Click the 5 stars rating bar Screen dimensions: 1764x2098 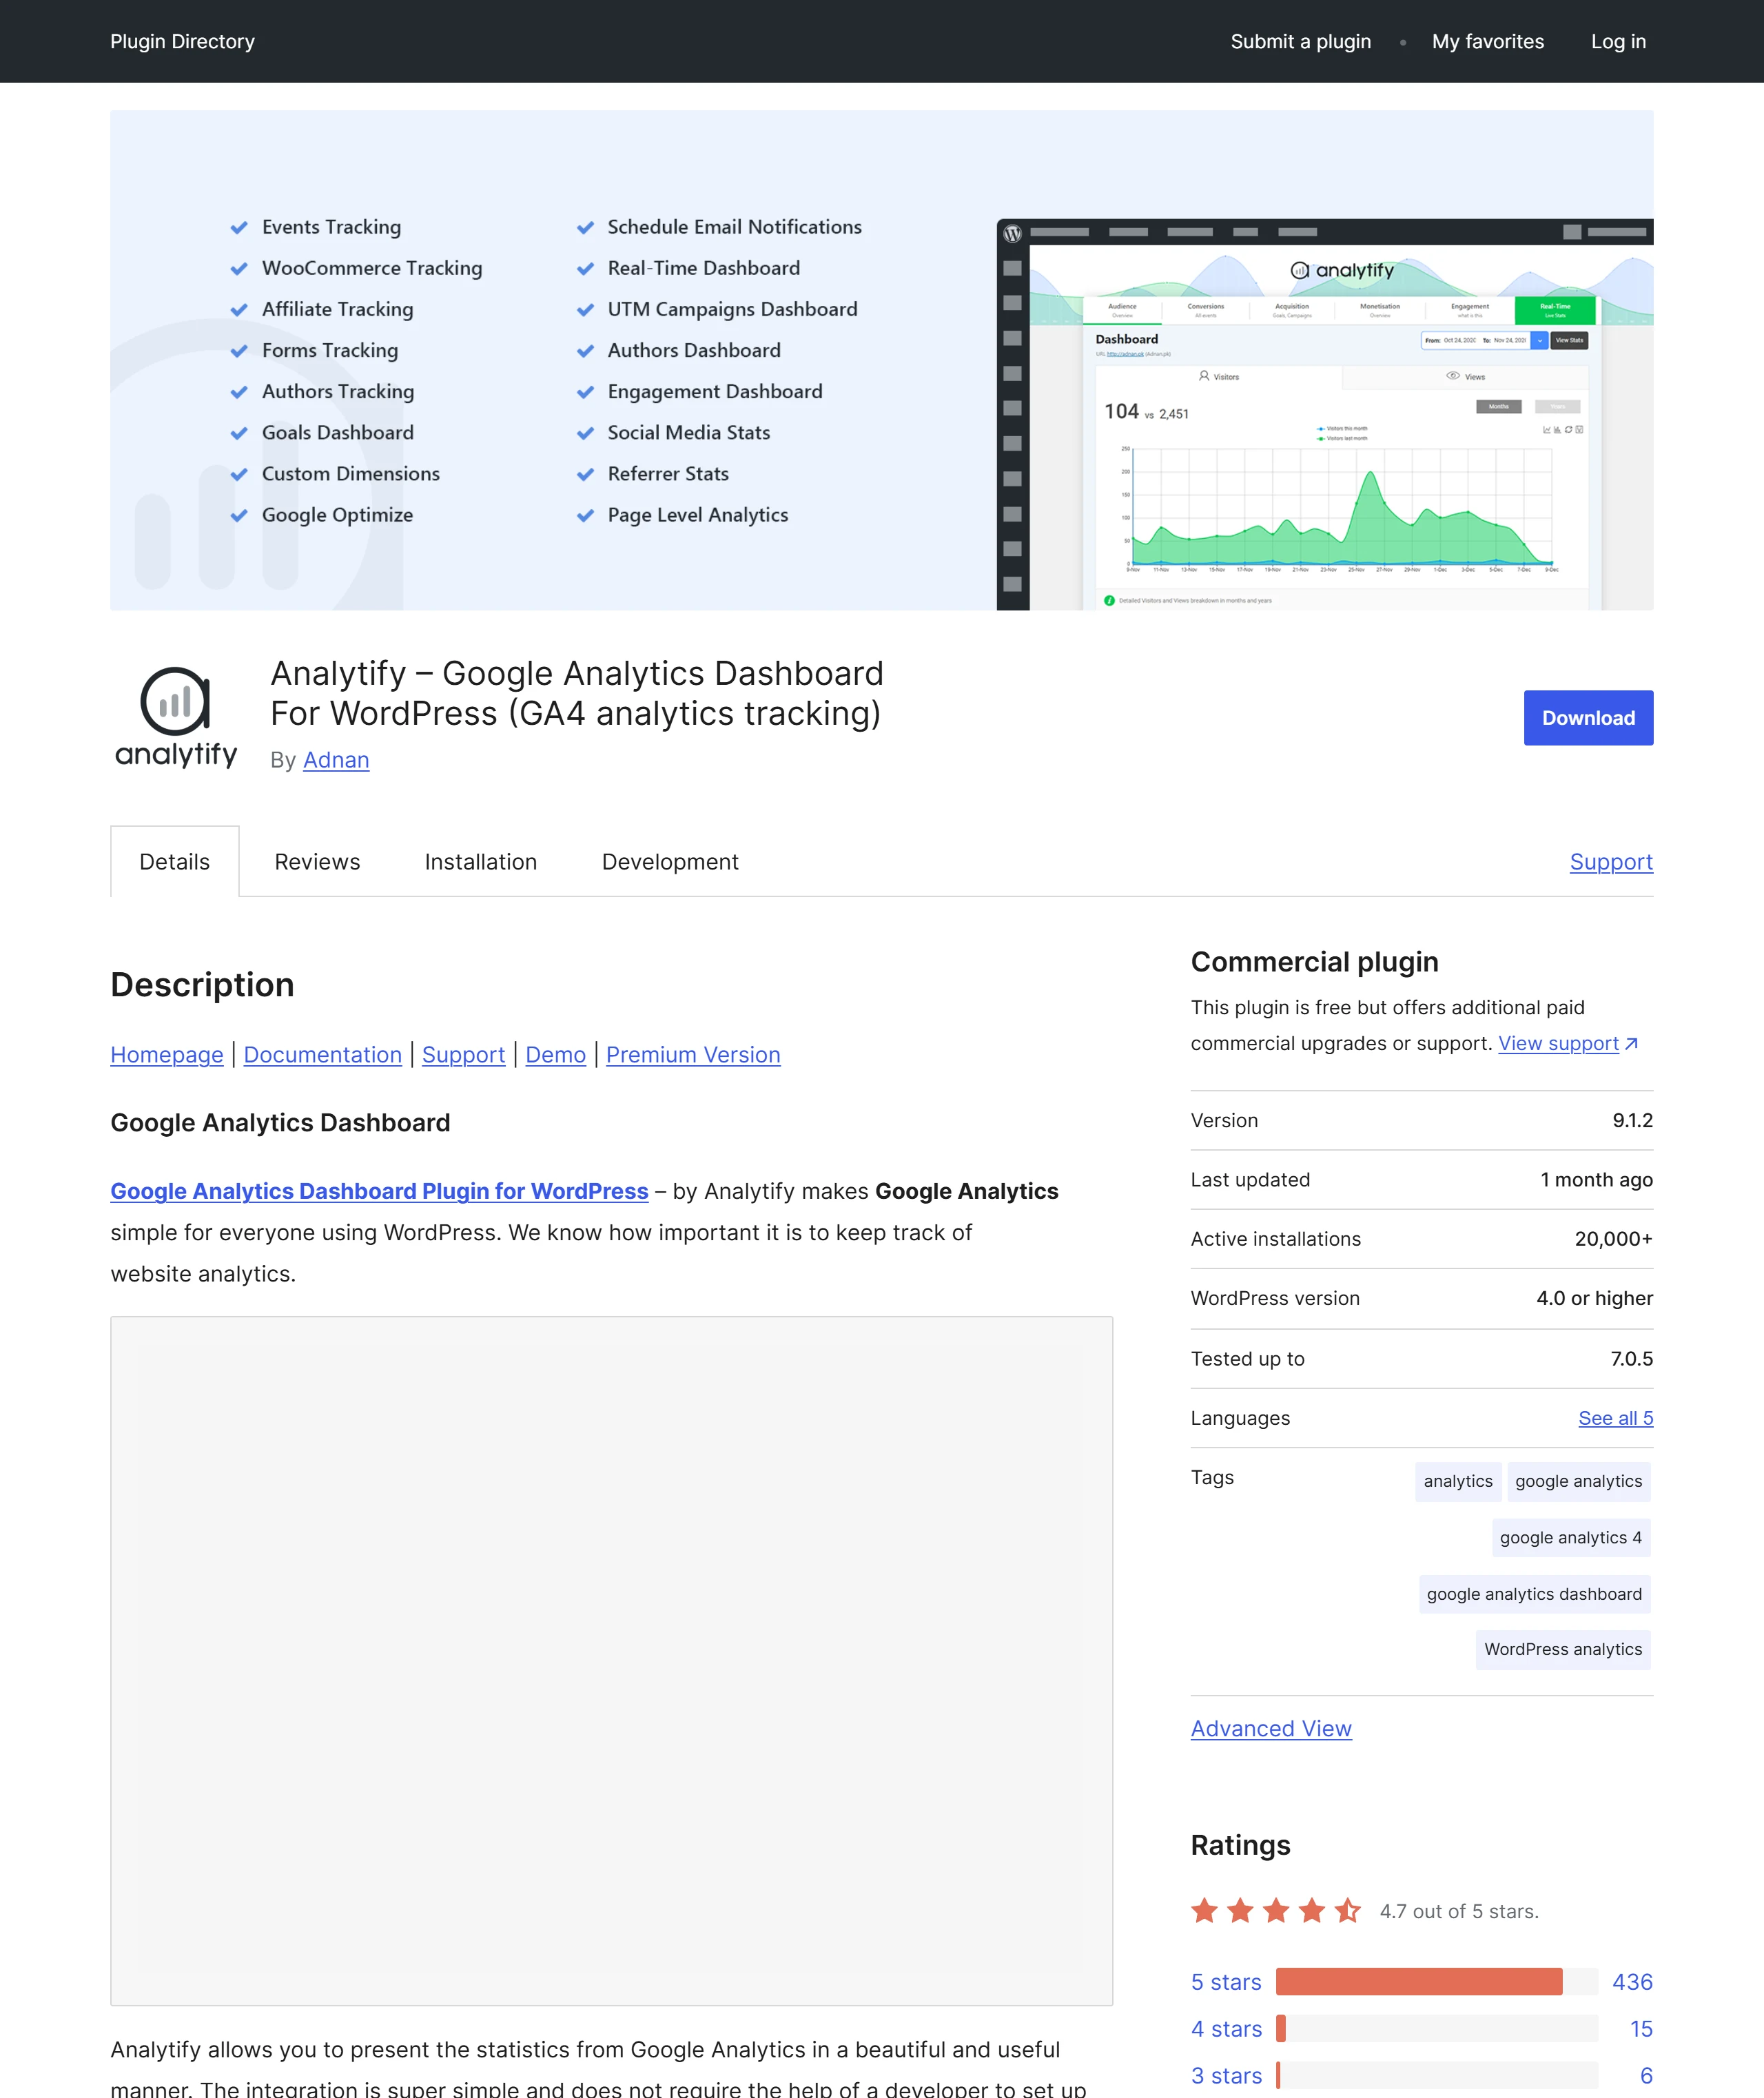coord(1436,1982)
